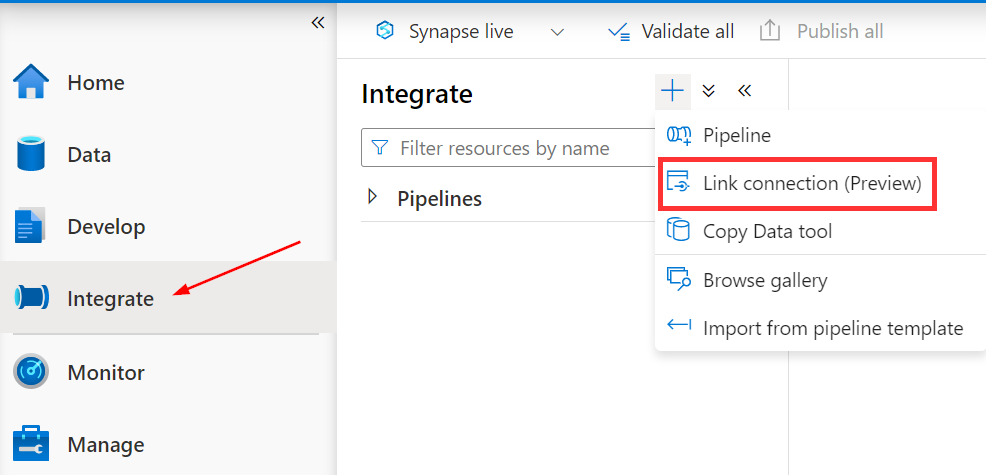This screenshot has height=475, width=986.
Task: Open the Data hub database icon
Action: pos(31,155)
